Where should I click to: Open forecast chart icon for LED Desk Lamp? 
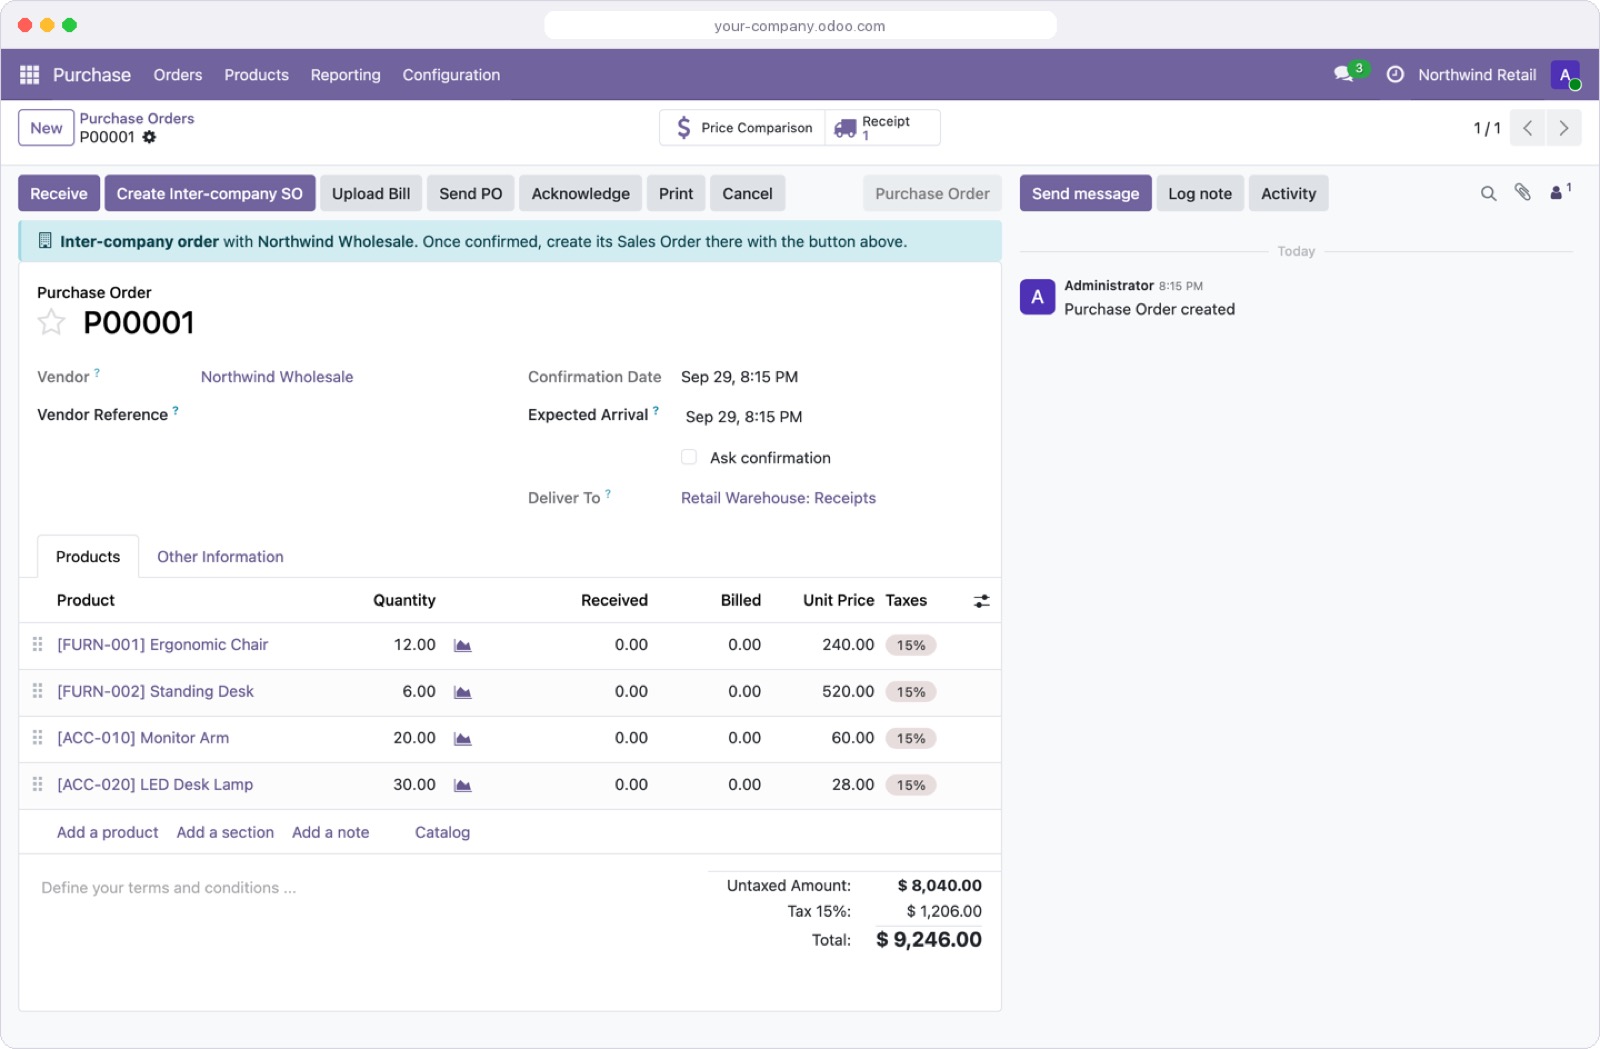(x=462, y=786)
